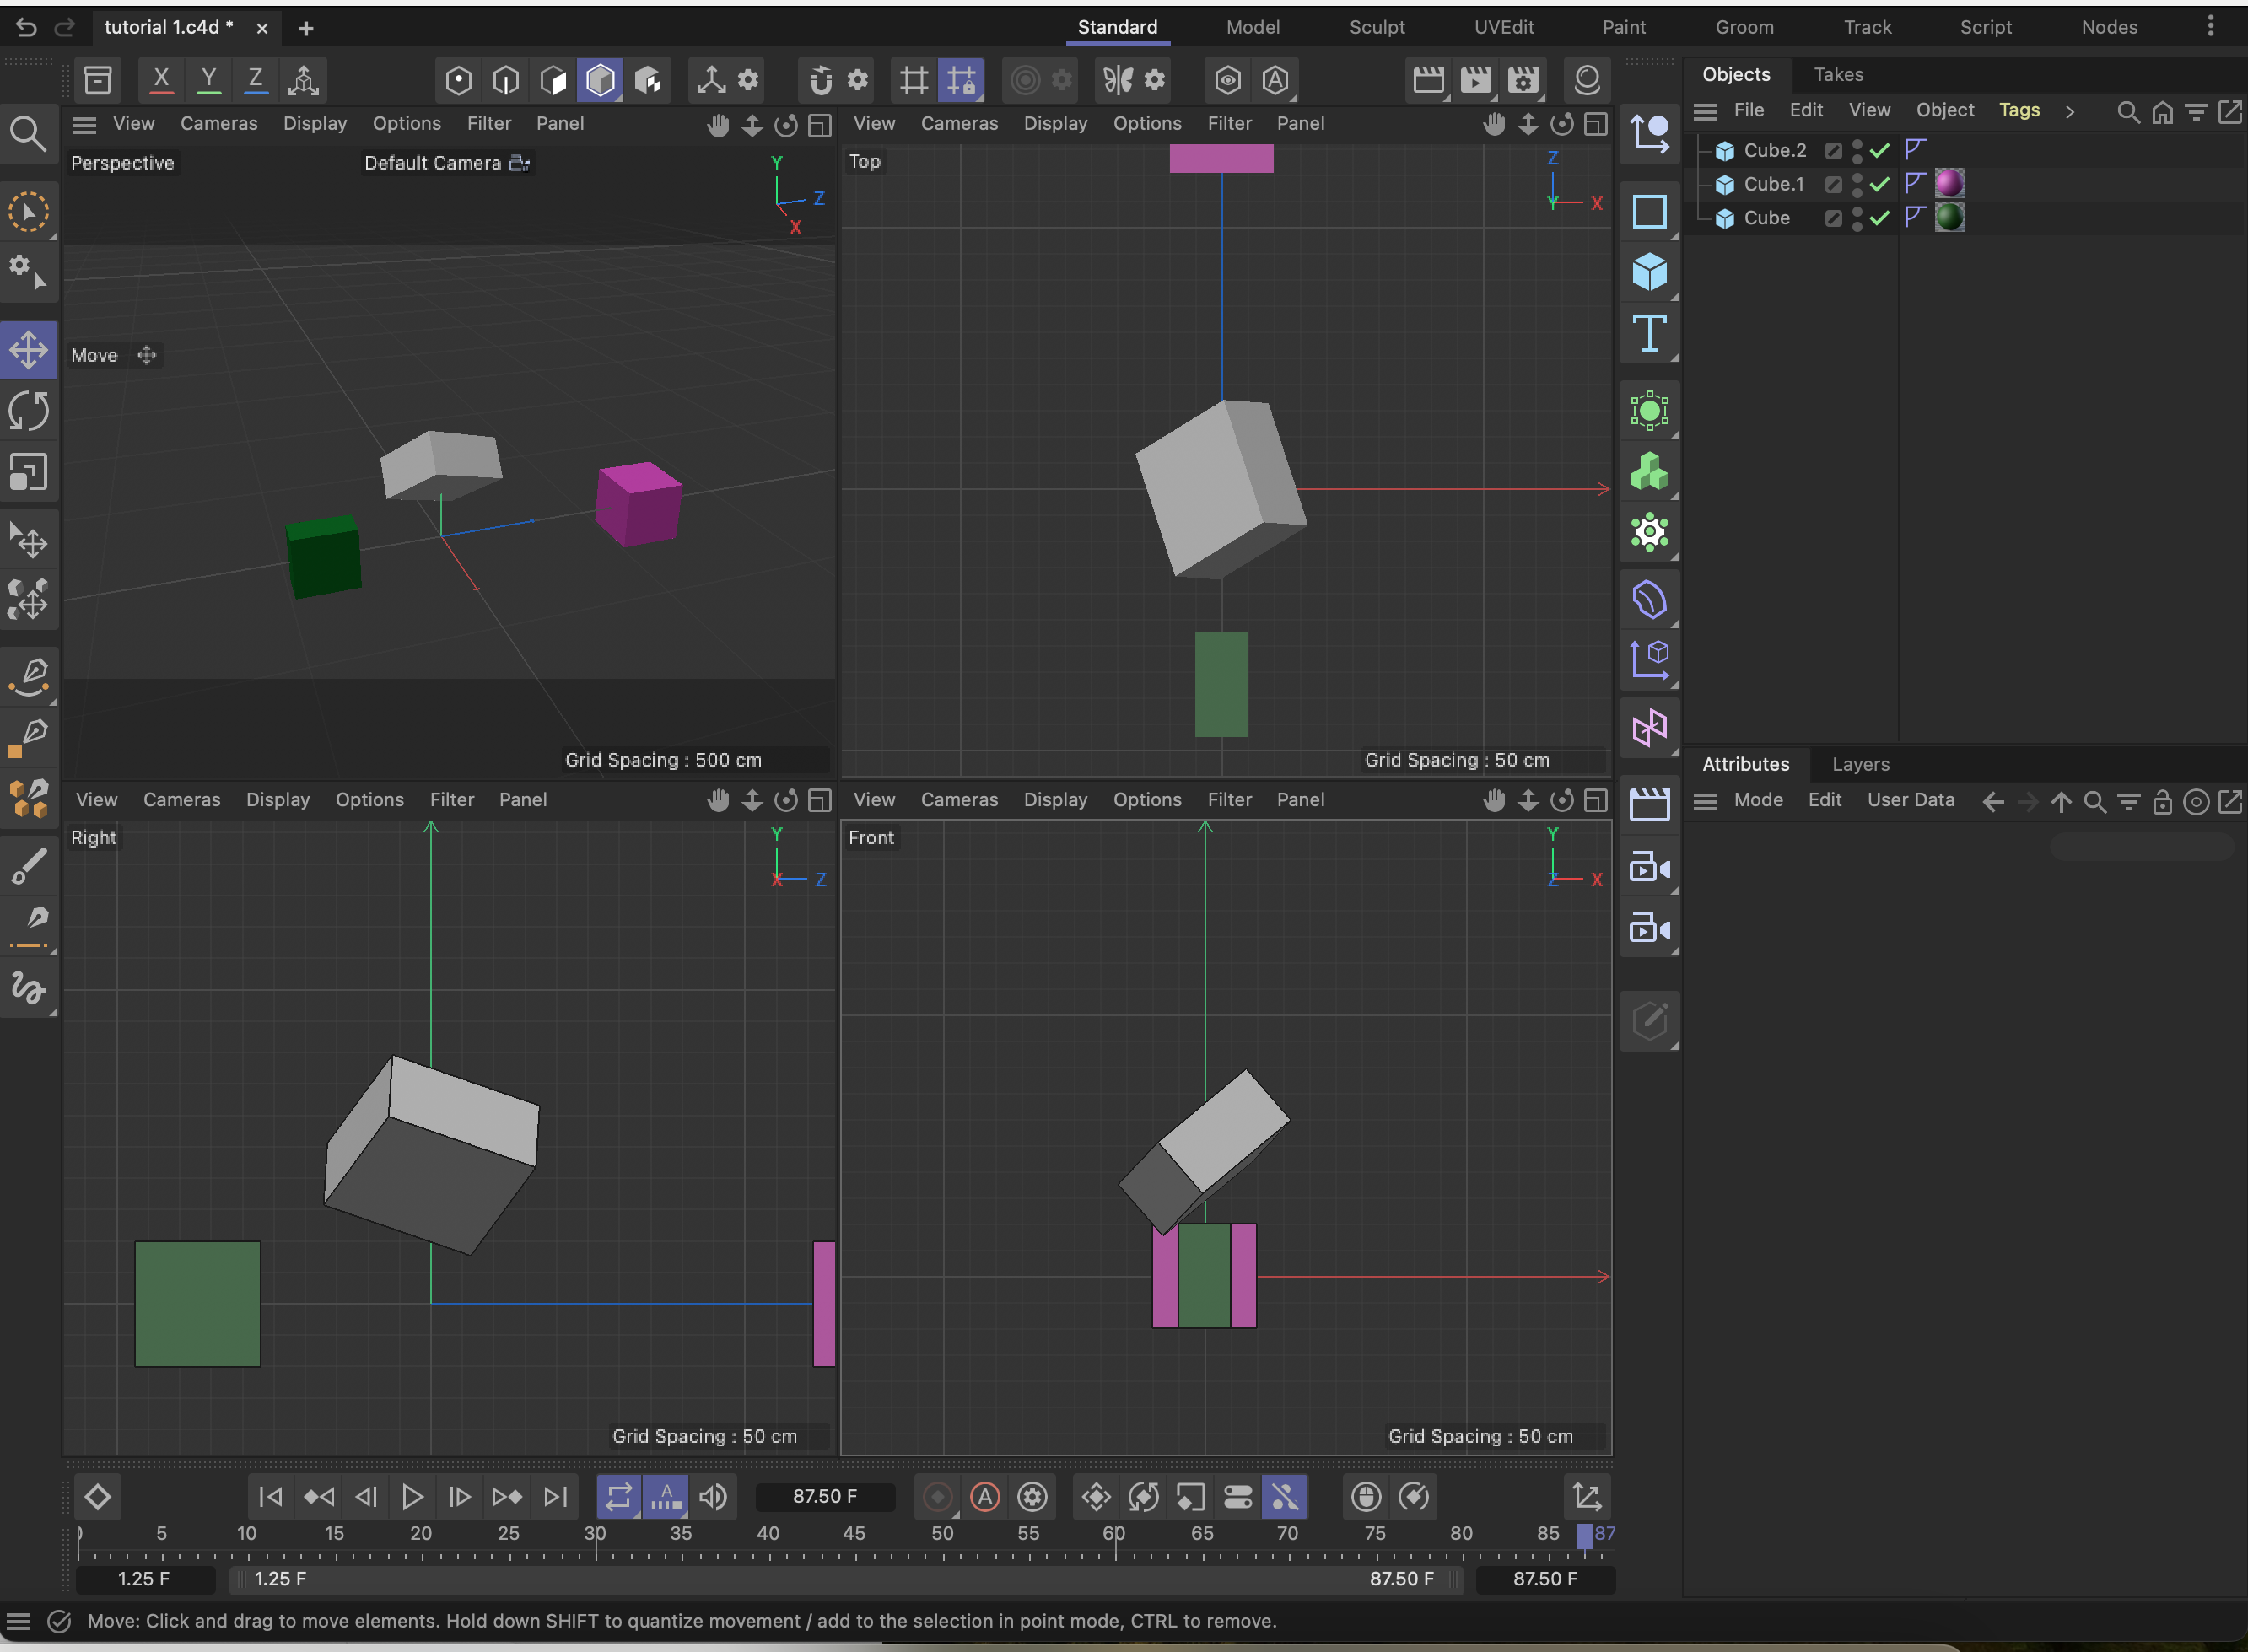Click the 87.50 F frame field

824,1496
